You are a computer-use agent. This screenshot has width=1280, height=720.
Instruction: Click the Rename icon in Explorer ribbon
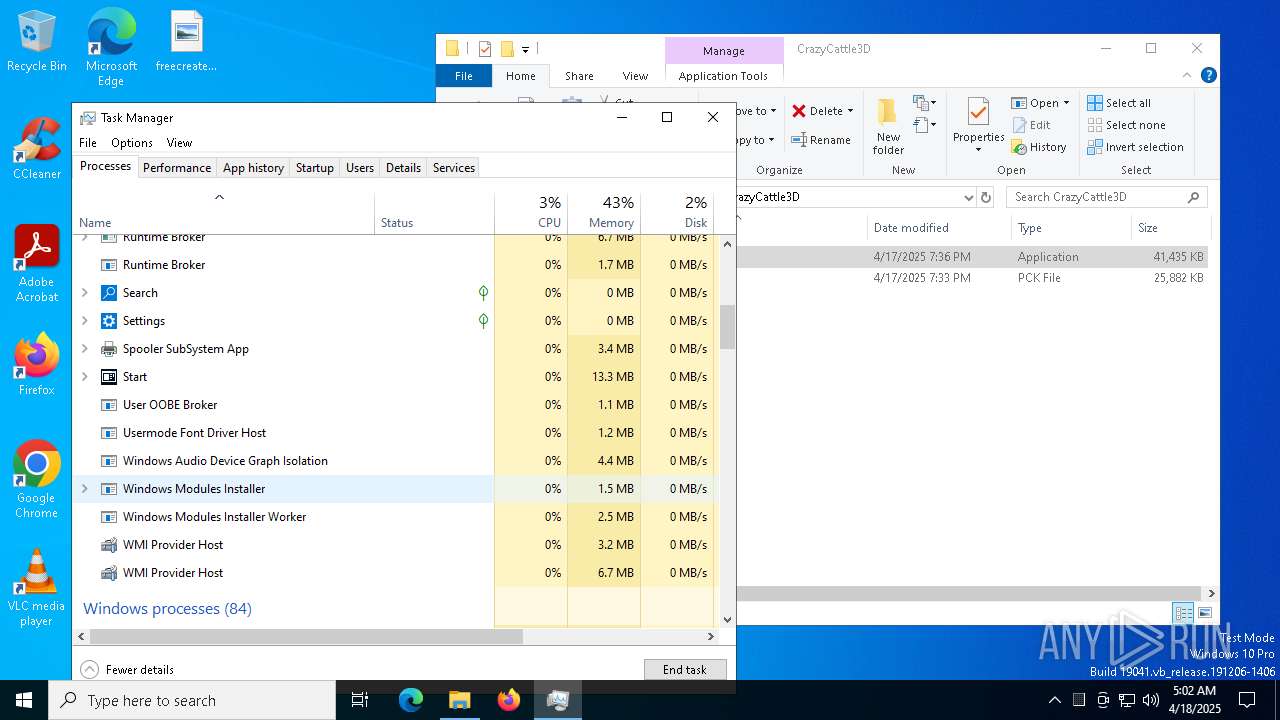(x=799, y=140)
